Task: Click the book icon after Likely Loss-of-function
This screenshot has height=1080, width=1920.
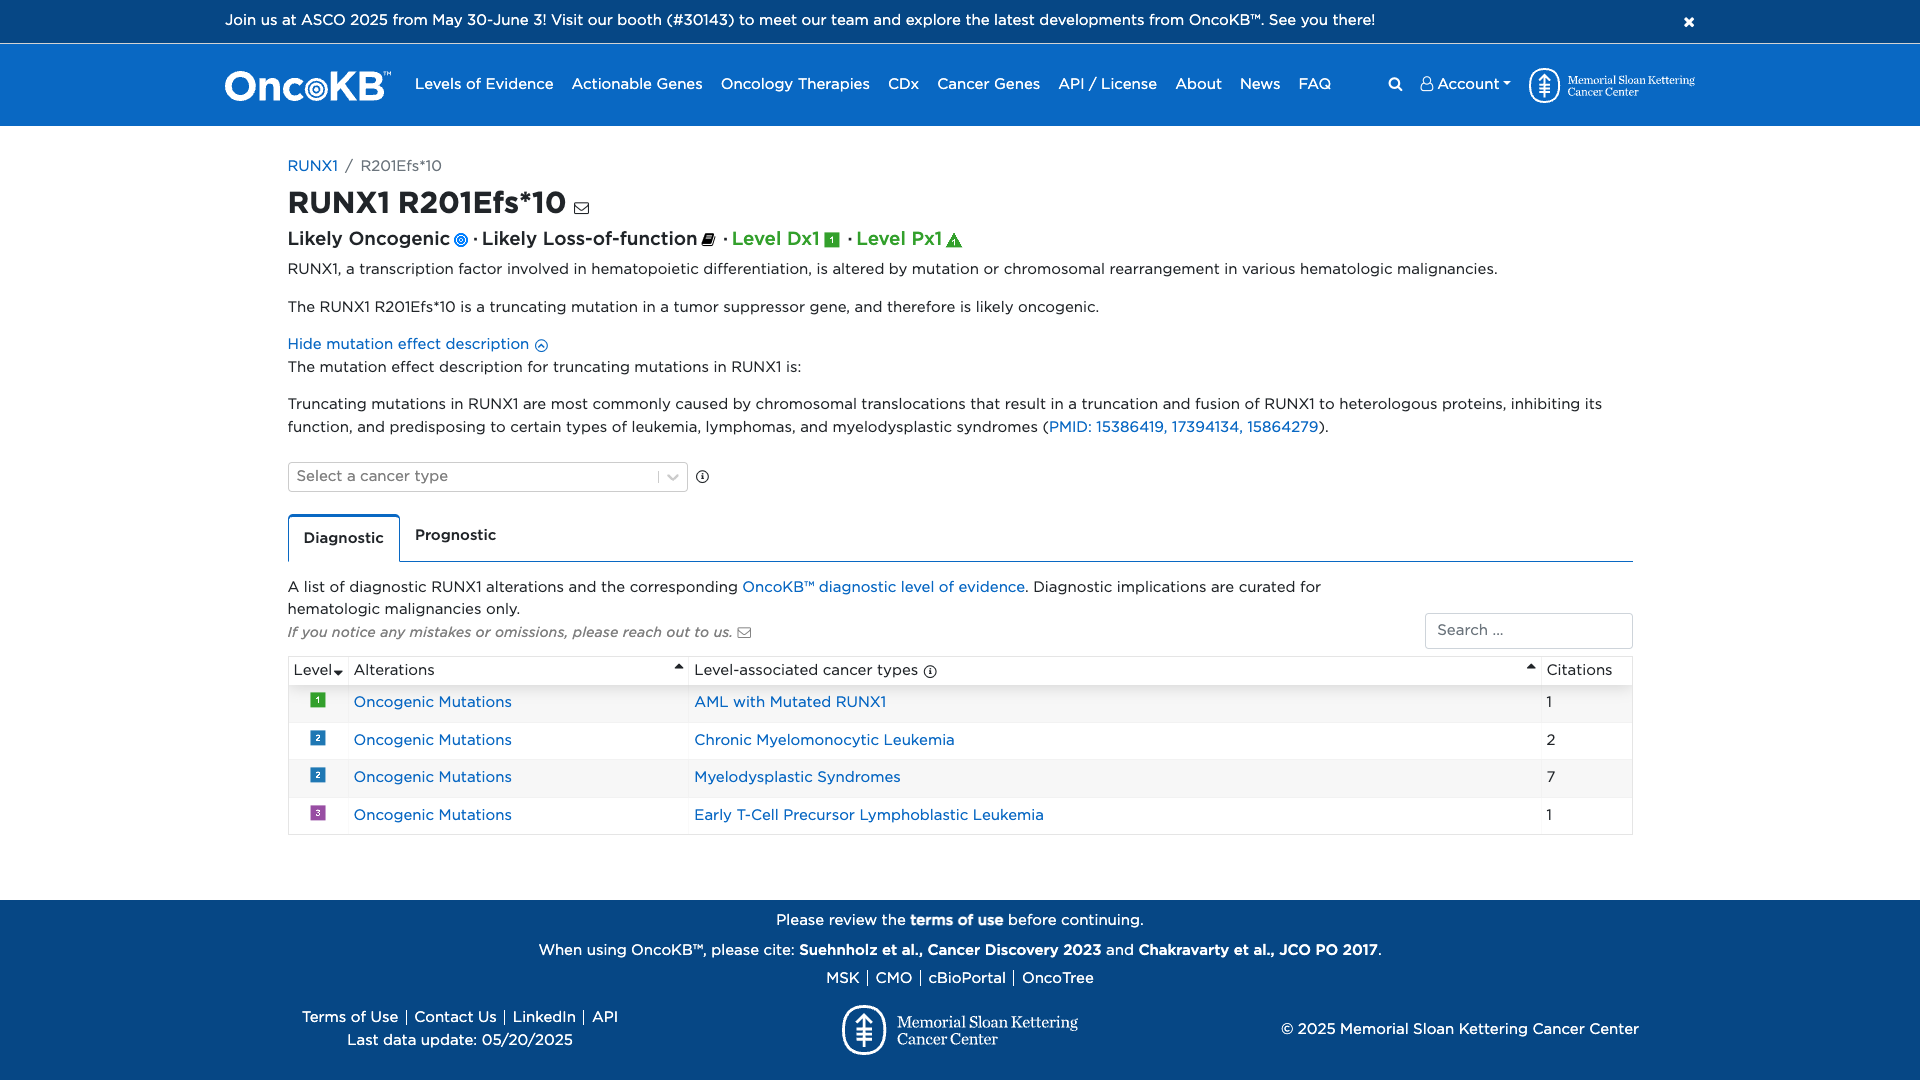Action: [x=708, y=240]
